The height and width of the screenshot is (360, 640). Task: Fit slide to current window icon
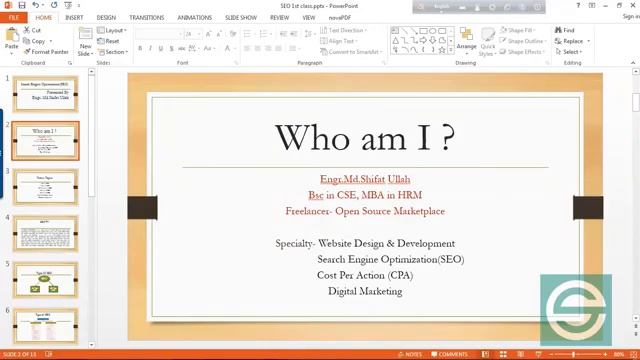633,354
